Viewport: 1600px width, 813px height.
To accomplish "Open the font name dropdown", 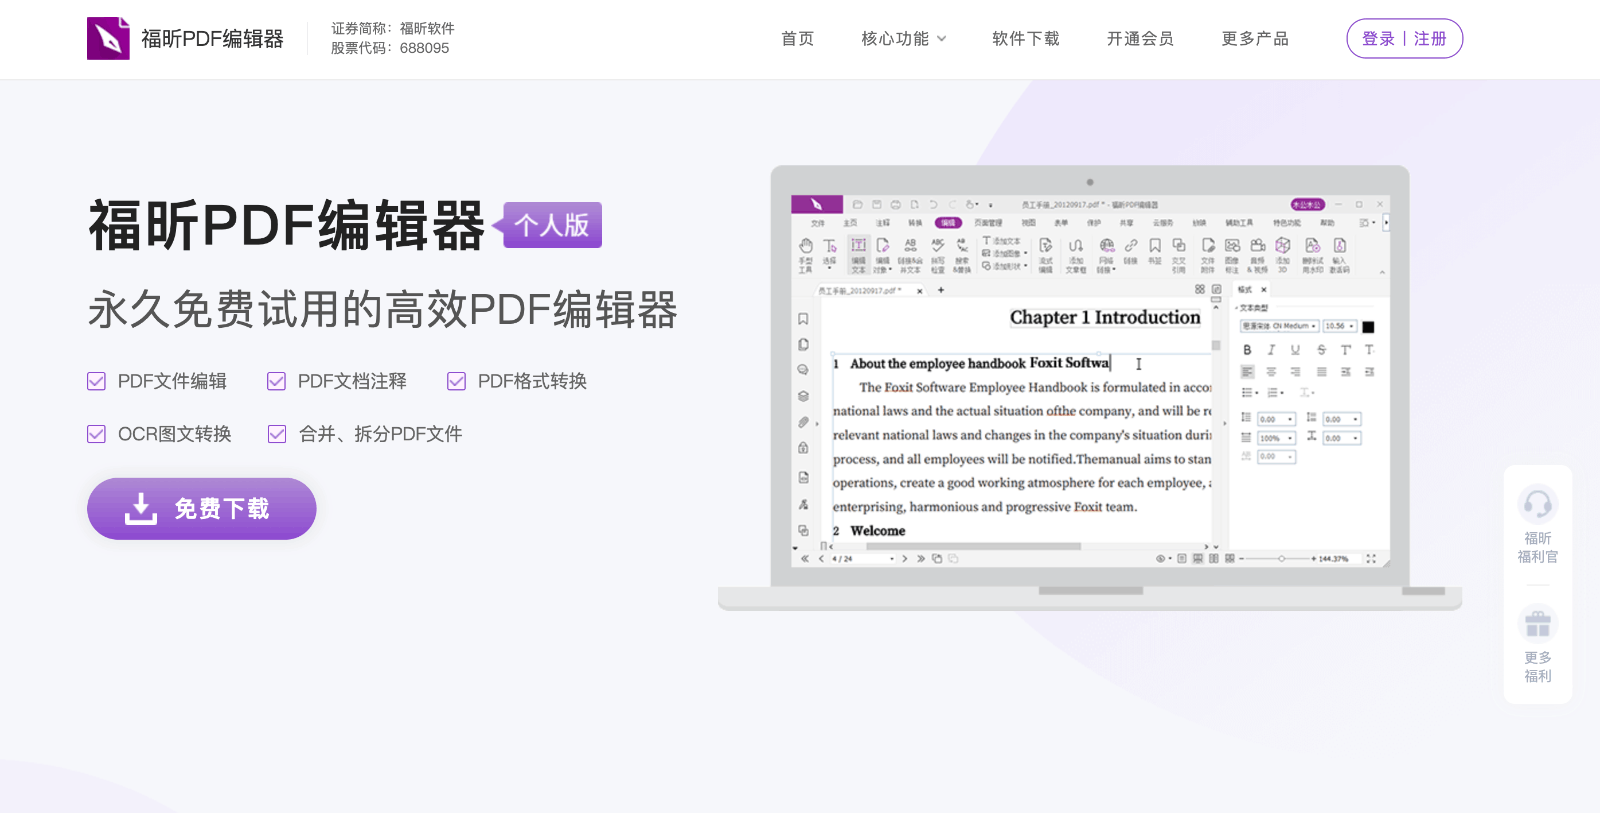I will point(1280,326).
